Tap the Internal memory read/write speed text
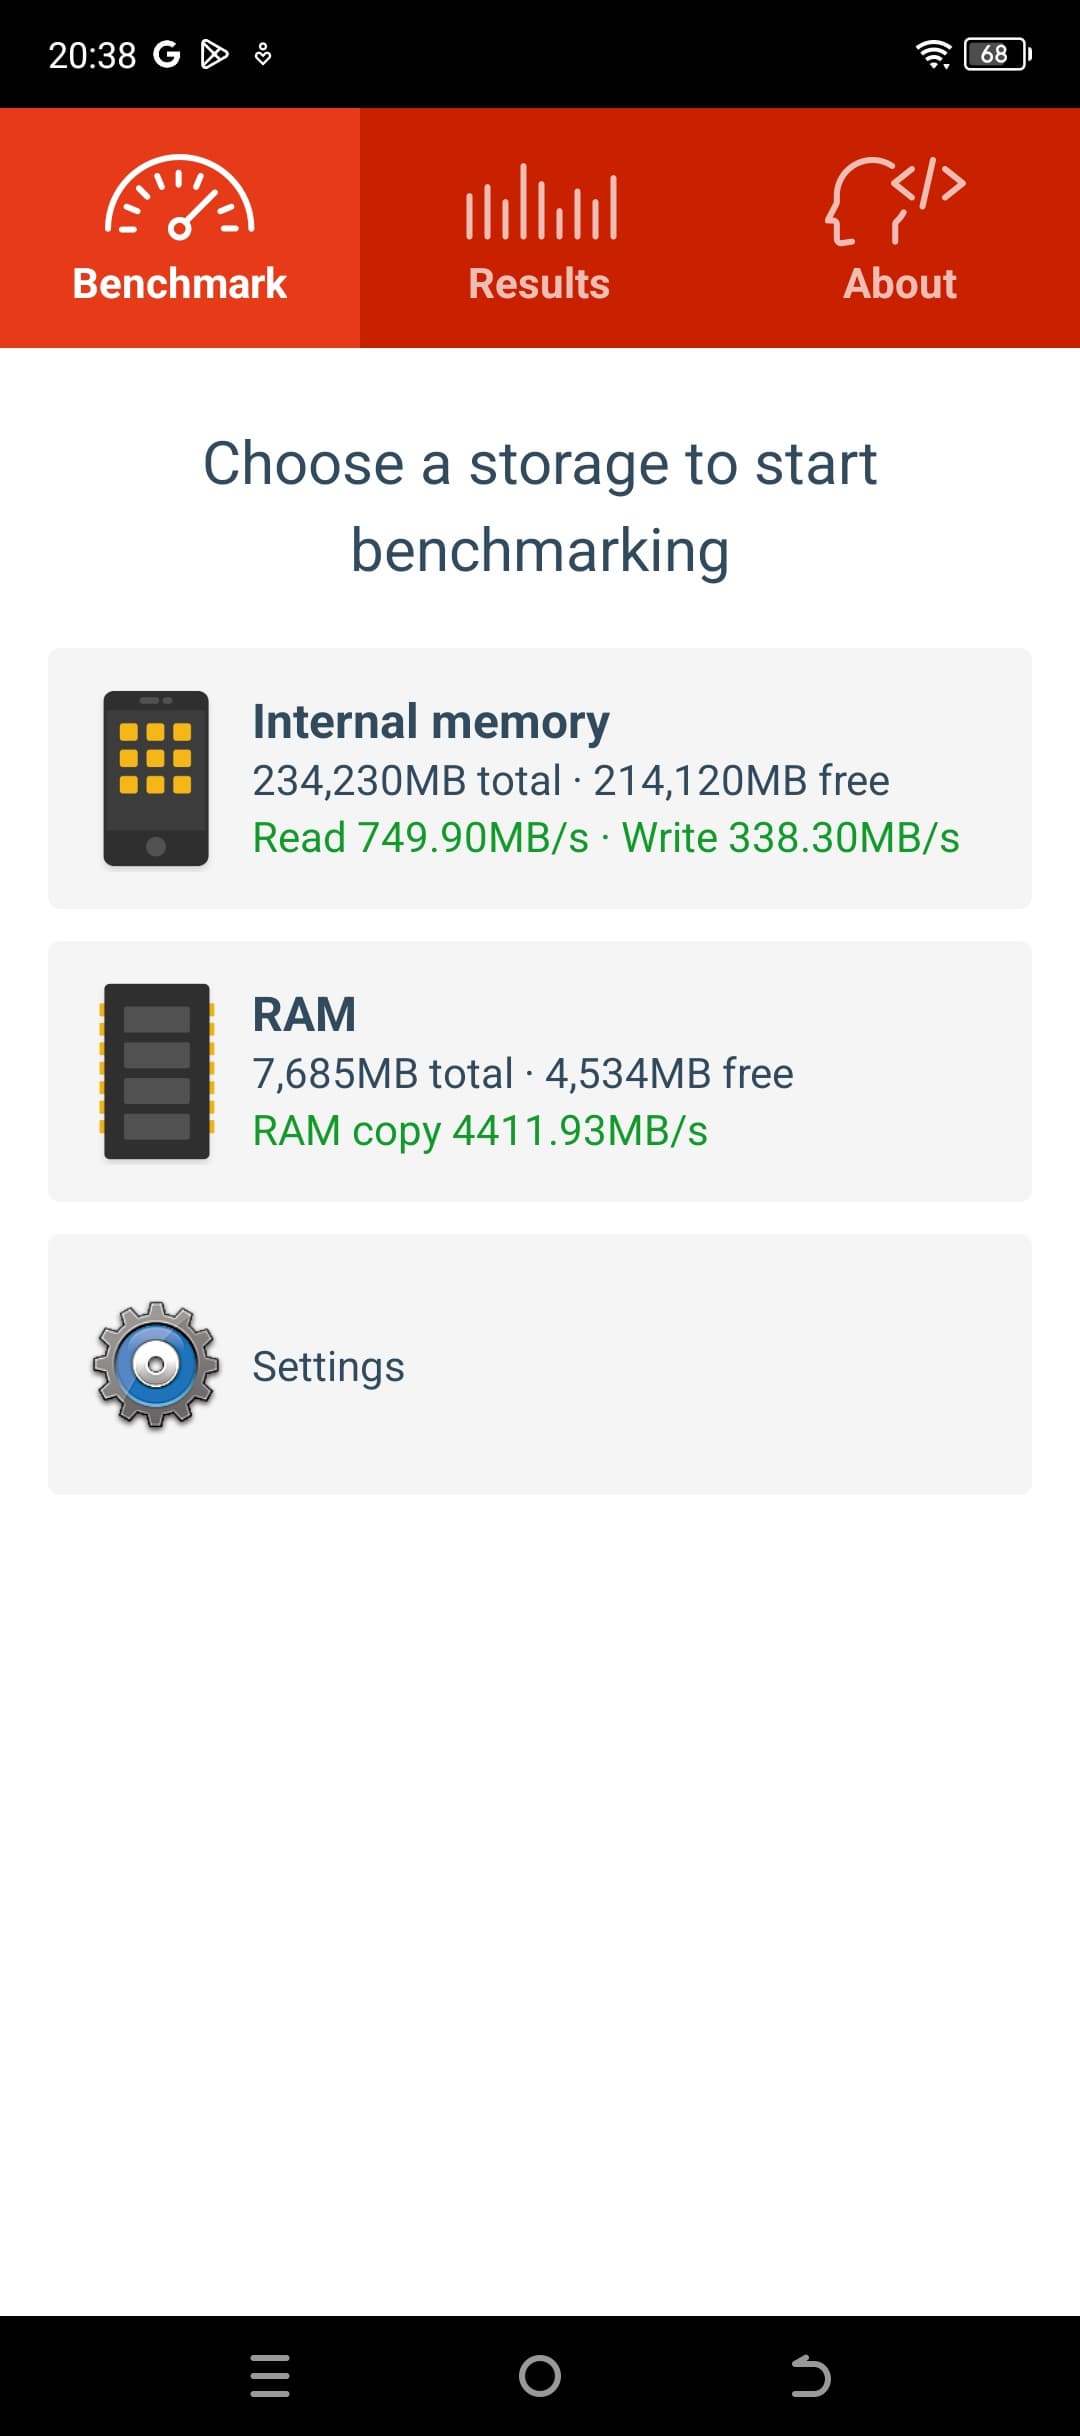The image size is (1080, 2436). tap(605, 838)
